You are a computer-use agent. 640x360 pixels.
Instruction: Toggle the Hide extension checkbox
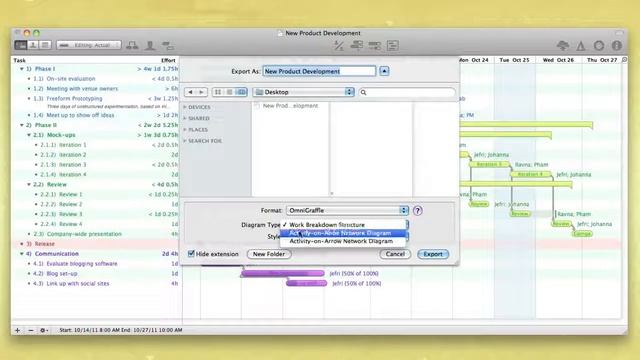191,253
